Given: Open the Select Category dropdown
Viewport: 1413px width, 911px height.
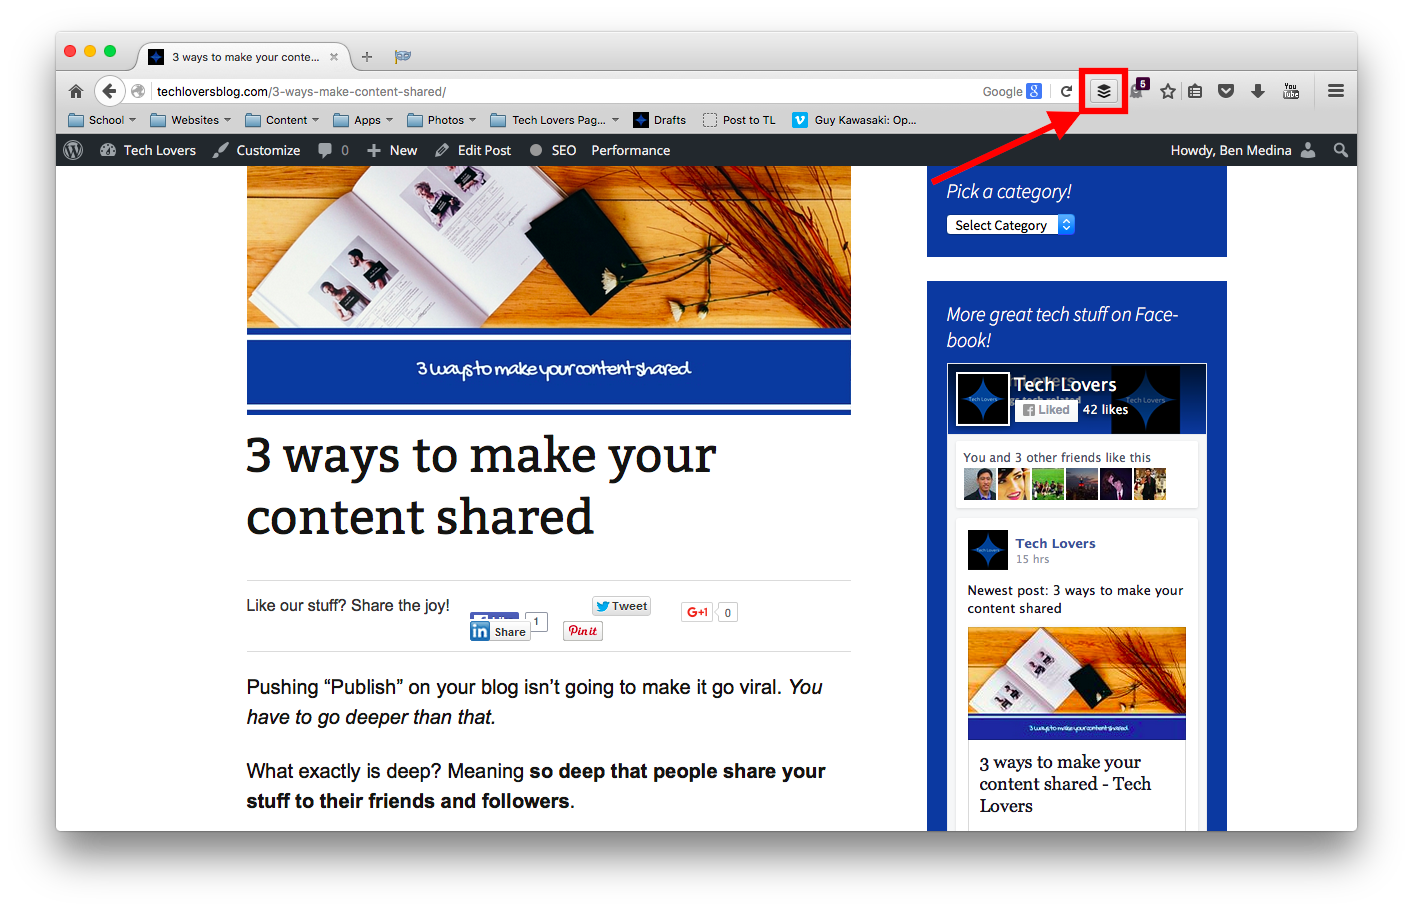Looking at the screenshot, I should (1010, 225).
